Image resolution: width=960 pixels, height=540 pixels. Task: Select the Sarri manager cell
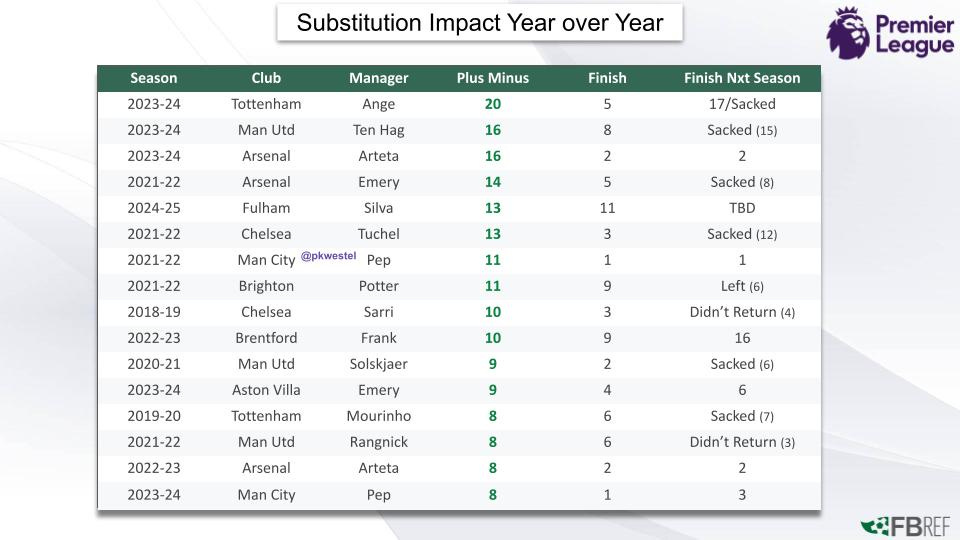379,312
